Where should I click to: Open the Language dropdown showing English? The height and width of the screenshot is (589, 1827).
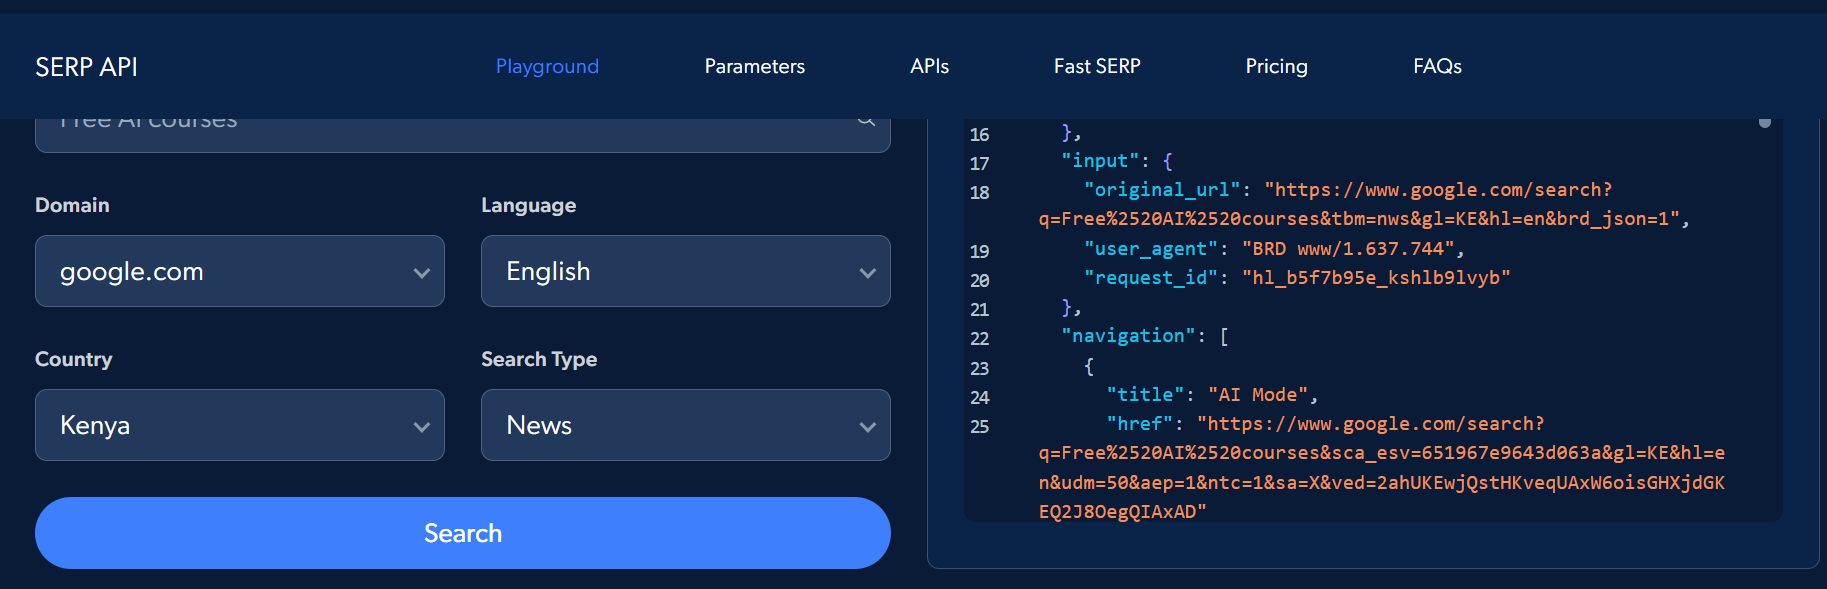coord(686,271)
